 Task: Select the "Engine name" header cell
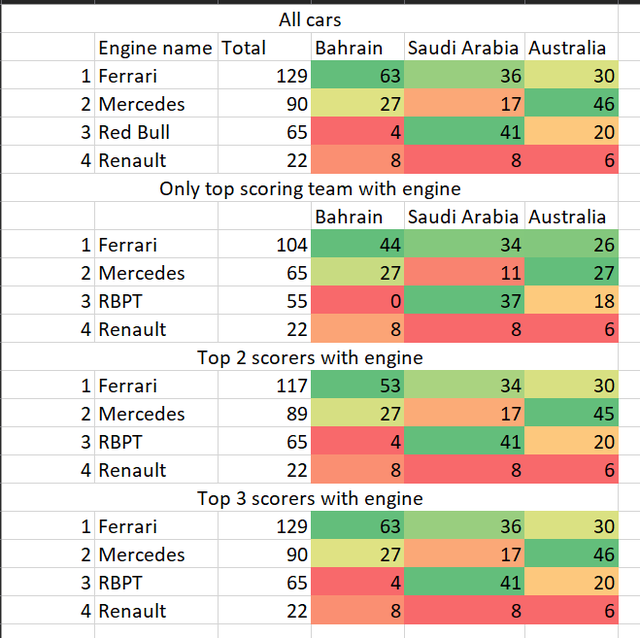(155, 48)
